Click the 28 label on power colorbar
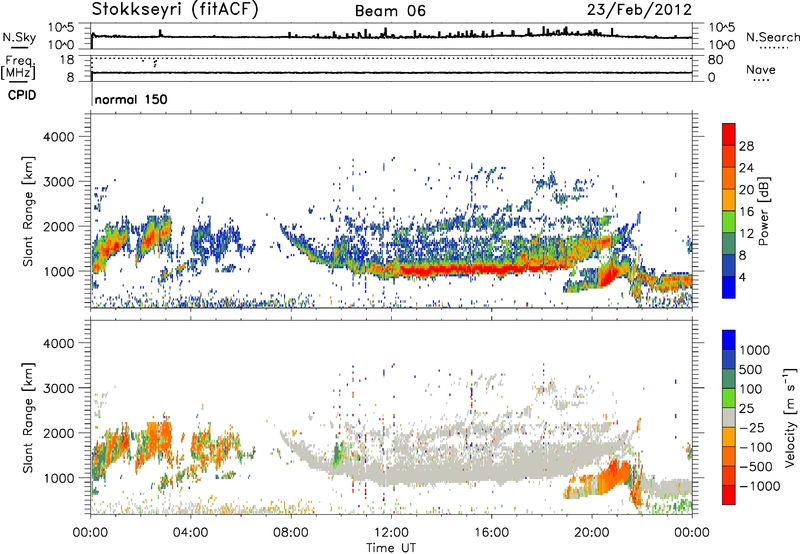800x554 pixels. [746, 146]
